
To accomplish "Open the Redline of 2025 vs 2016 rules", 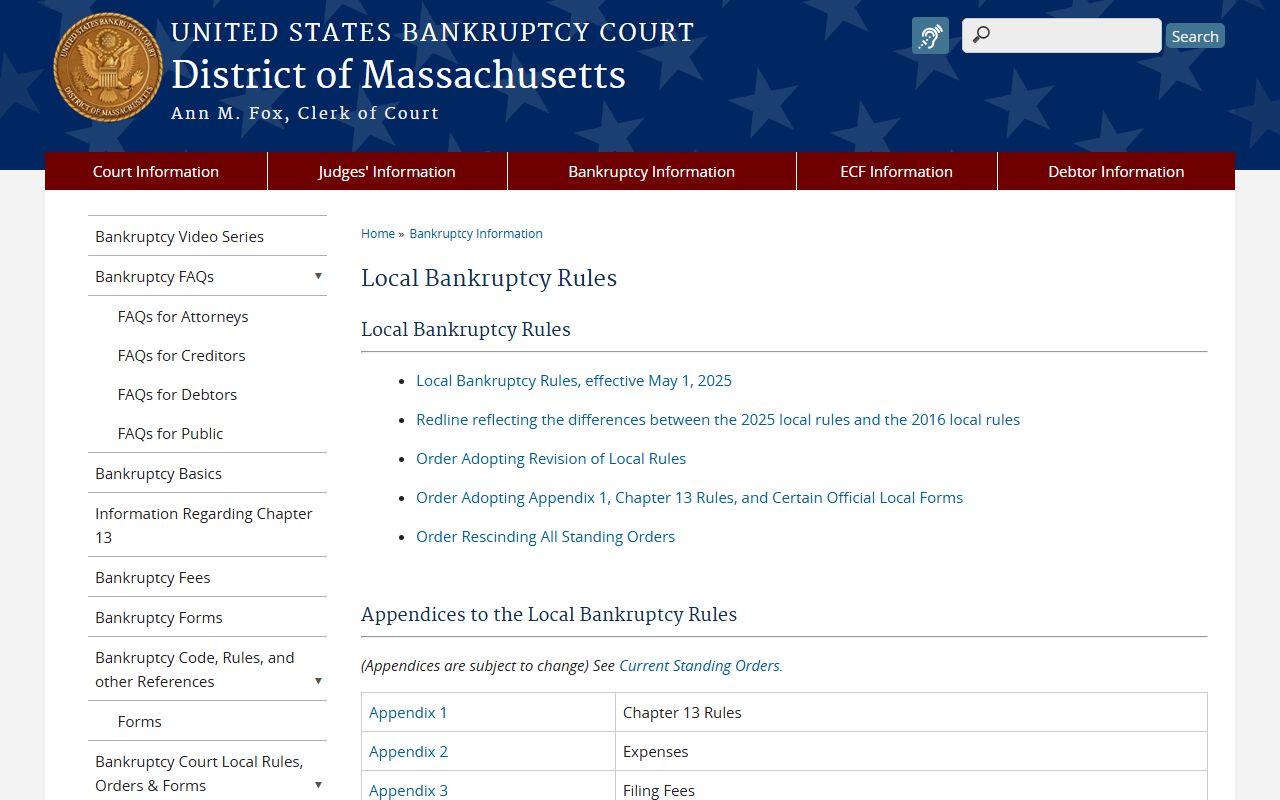I will coord(718,419).
